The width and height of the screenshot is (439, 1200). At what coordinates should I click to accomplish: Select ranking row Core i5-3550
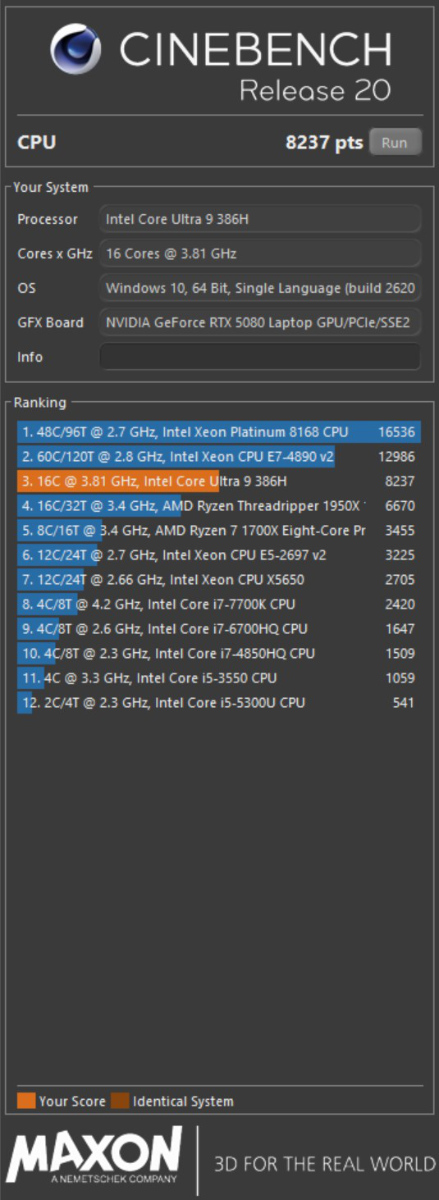click(219, 678)
